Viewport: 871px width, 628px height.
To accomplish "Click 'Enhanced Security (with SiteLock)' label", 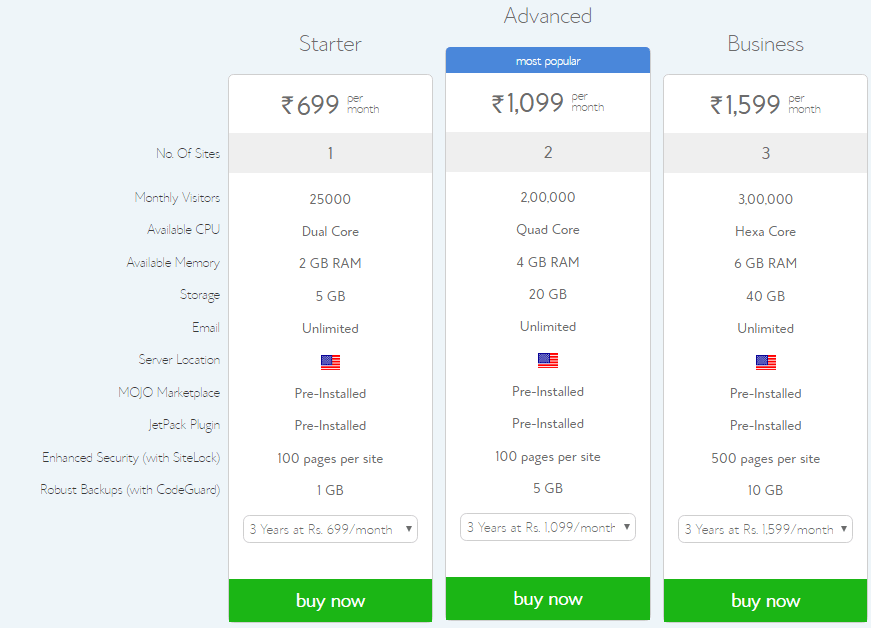I will 131,458.
